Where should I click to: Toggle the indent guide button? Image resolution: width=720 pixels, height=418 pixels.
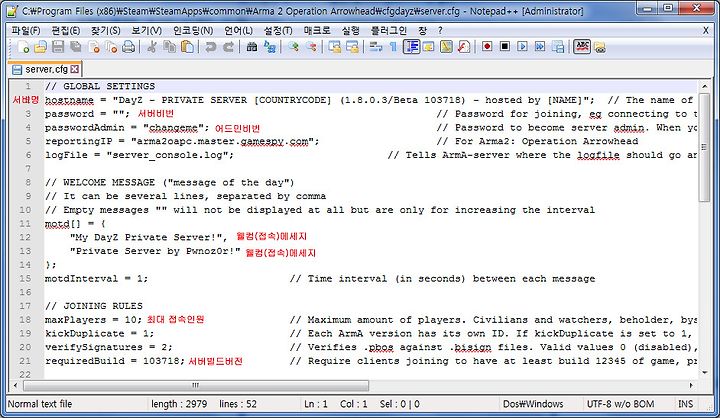click(411, 47)
